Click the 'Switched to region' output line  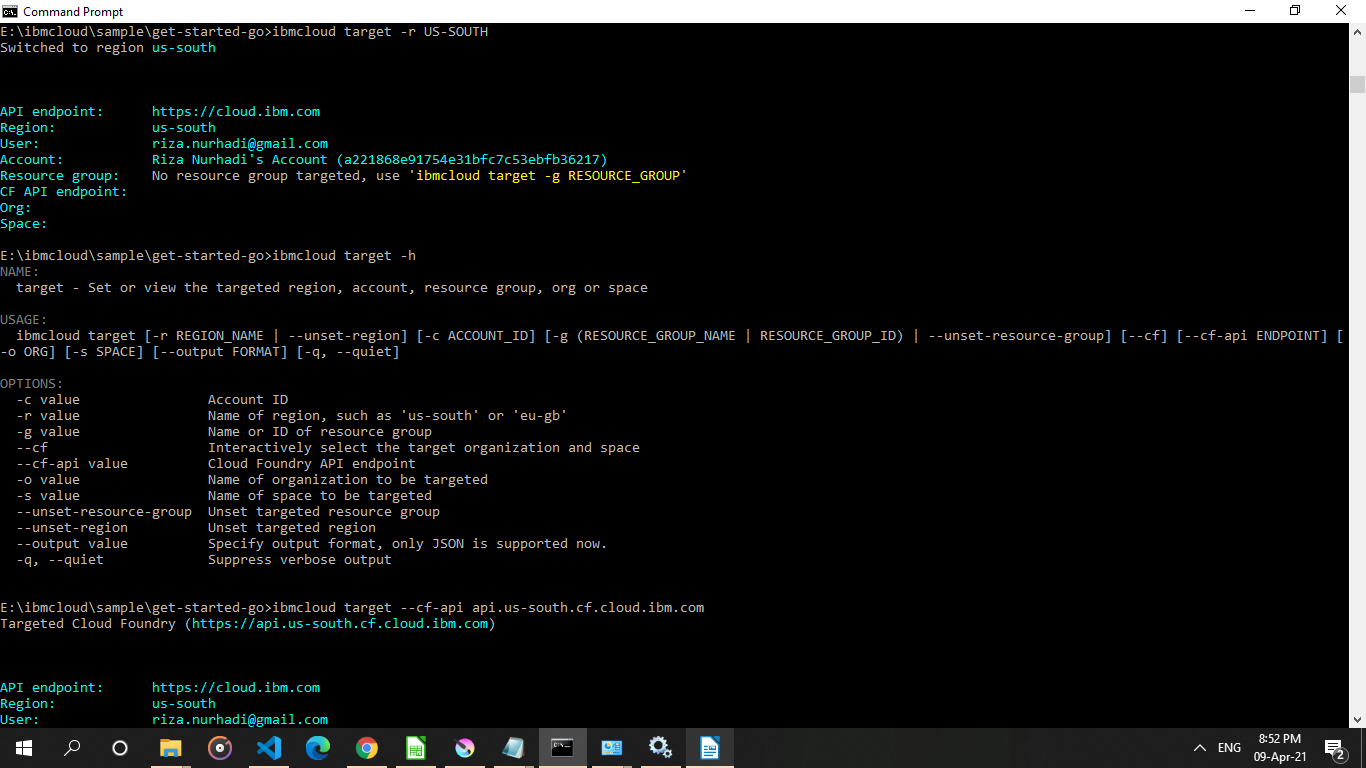click(108, 48)
